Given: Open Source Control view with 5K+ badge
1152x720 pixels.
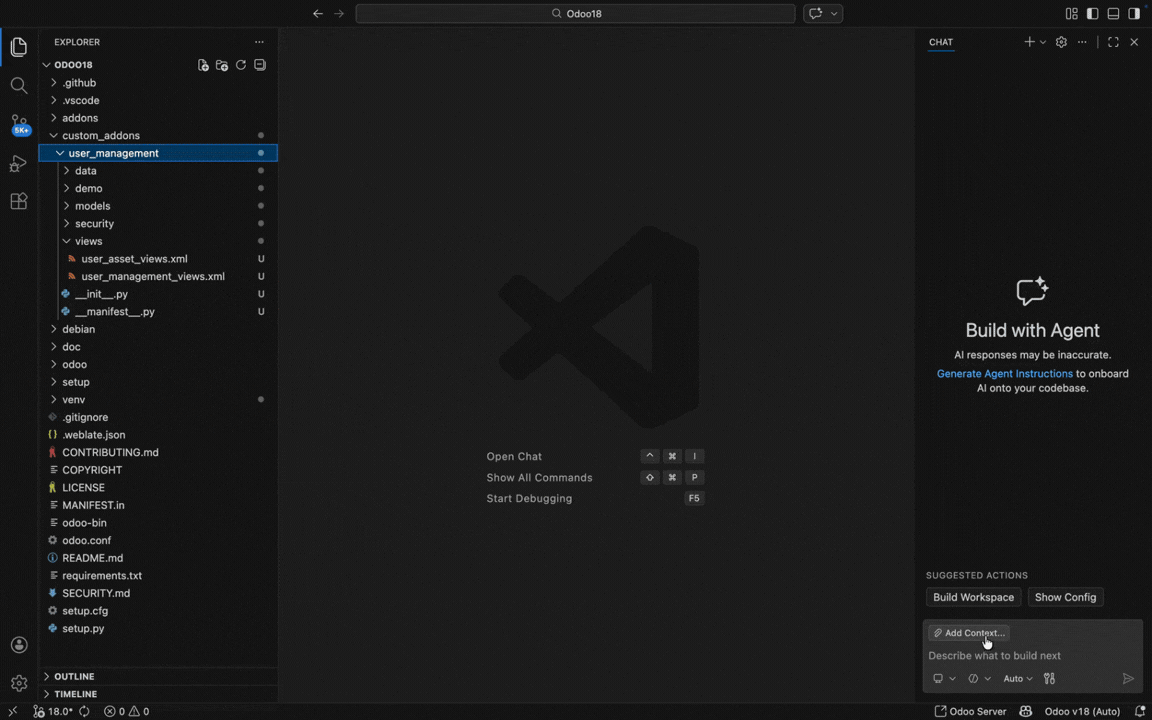Looking at the screenshot, I should [20, 125].
